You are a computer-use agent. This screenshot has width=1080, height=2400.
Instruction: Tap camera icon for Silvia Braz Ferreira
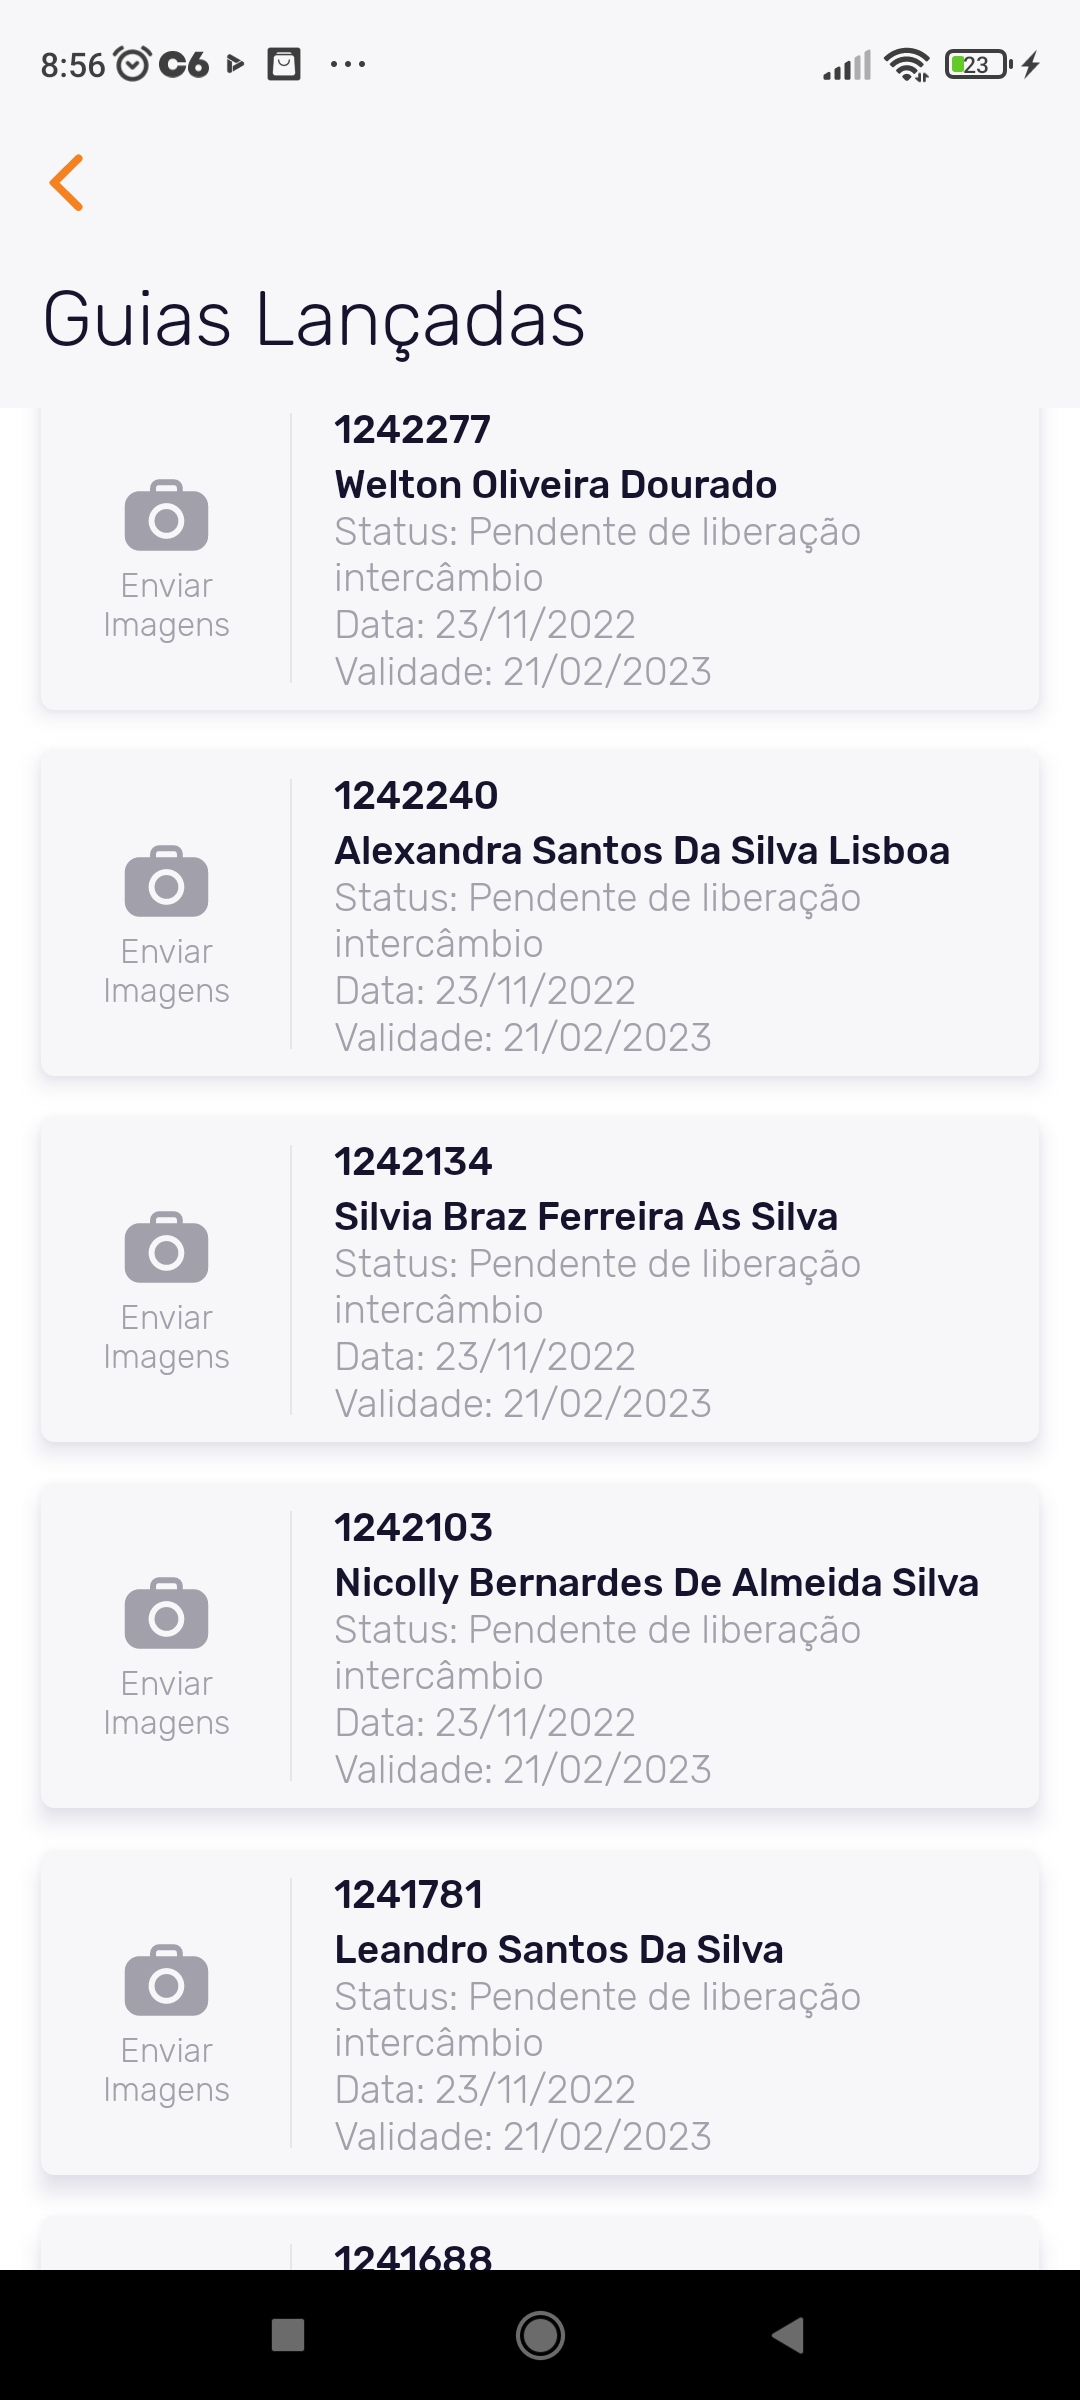pos(166,1248)
